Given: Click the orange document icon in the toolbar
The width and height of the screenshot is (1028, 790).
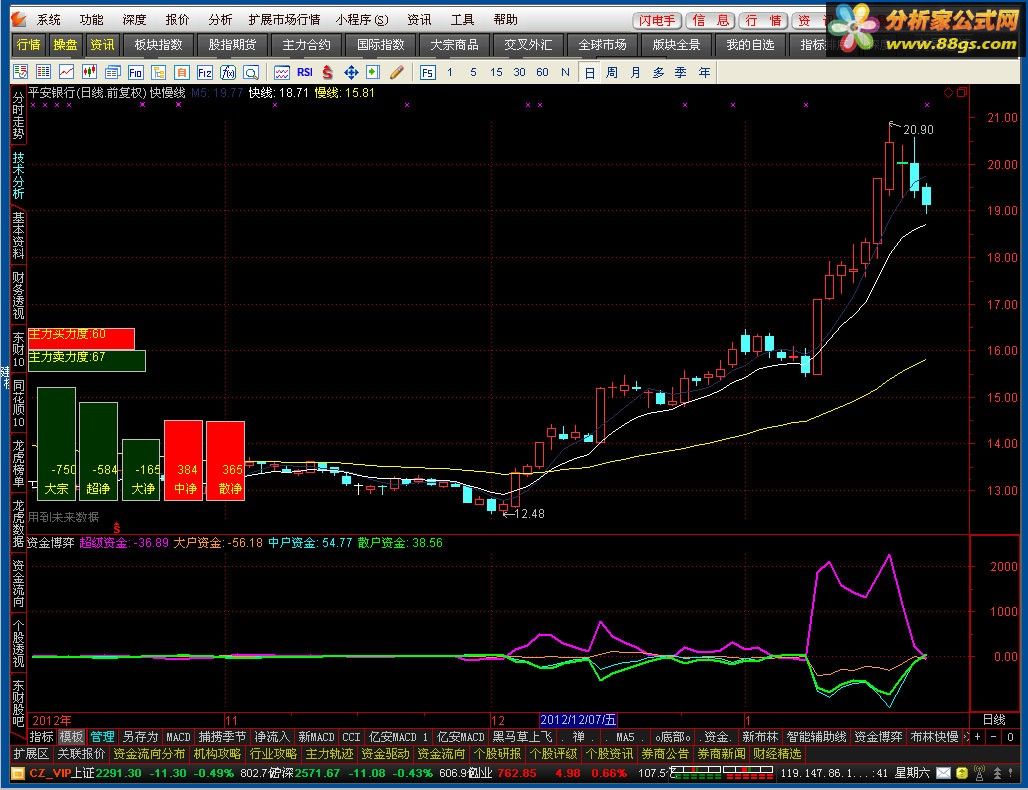Looking at the screenshot, I should tap(182, 72).
